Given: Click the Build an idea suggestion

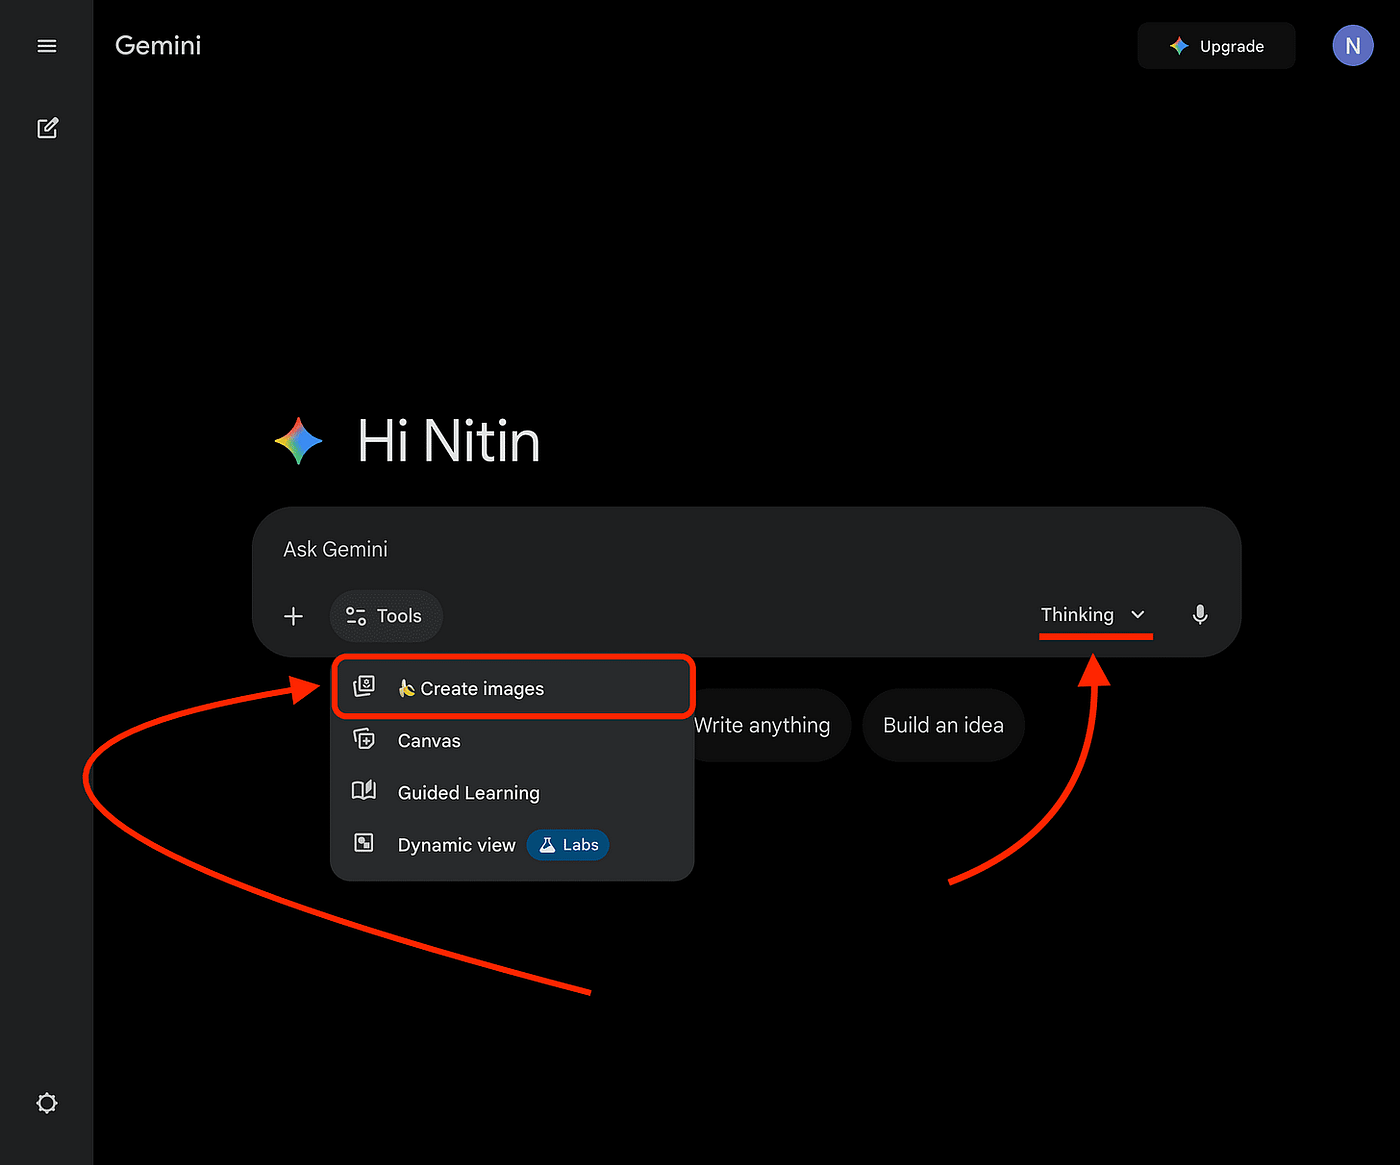Looking at the screenshot, I should tap(943, 725).
